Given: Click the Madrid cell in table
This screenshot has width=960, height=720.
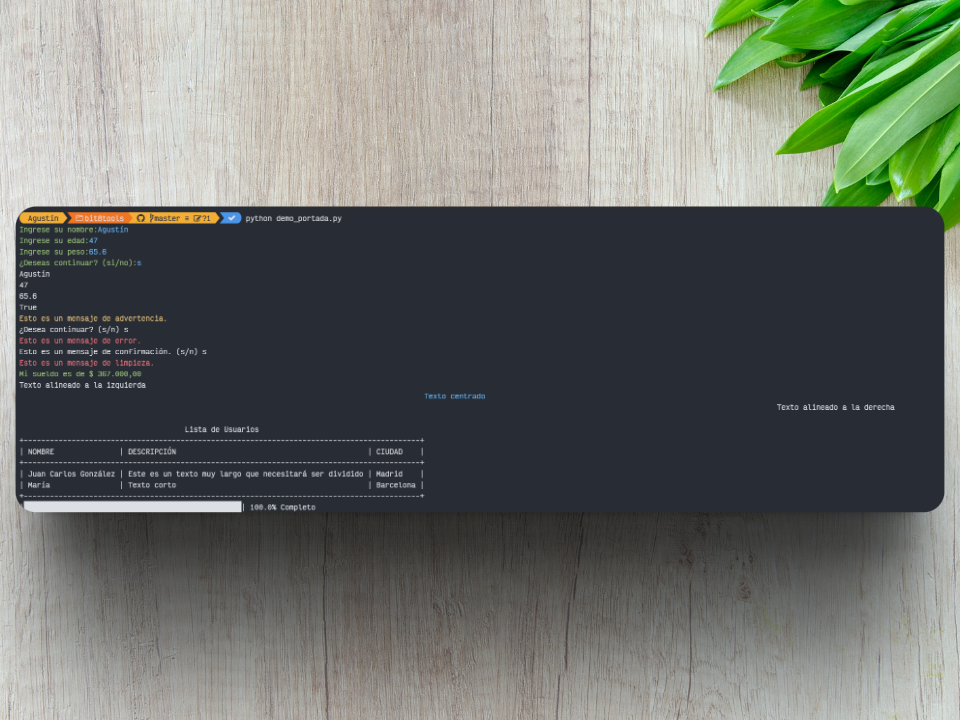Looking at the screenshot, I should click(x=389, y=474).
